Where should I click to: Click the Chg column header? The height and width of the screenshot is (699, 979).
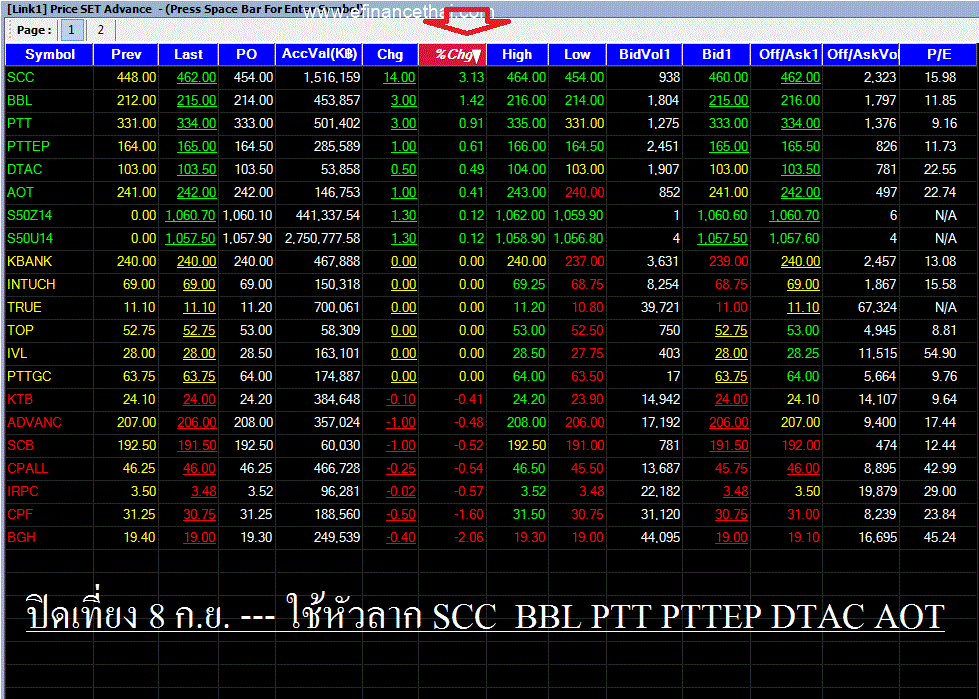[x=390, y=54]
